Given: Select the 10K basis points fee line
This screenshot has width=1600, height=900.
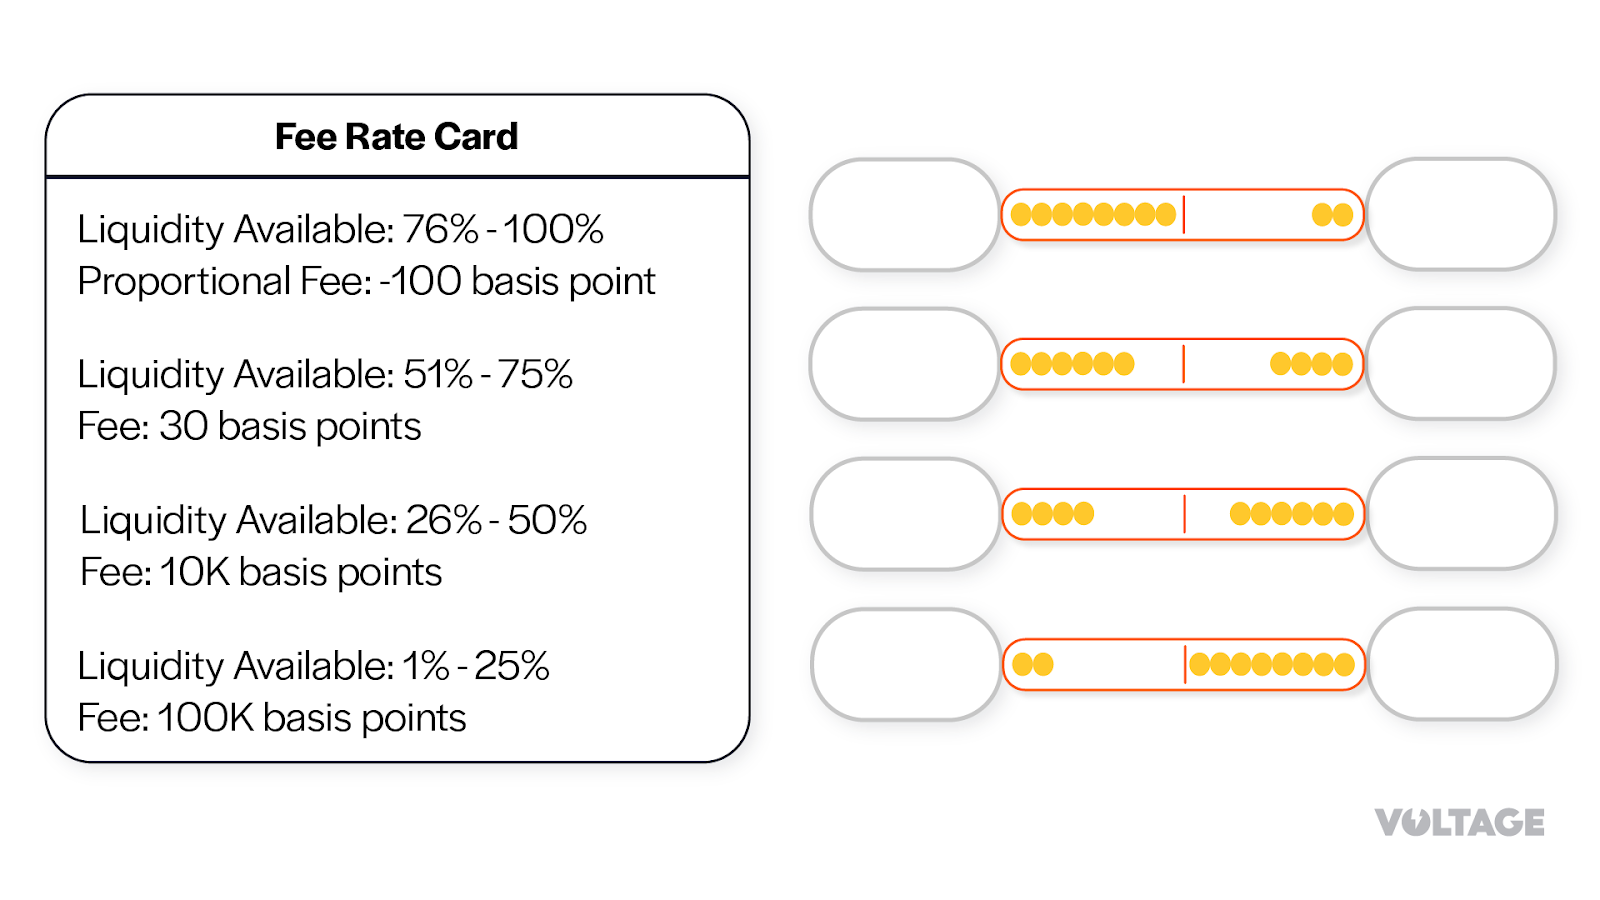Looking at the screenshot, I should [261, 572].
